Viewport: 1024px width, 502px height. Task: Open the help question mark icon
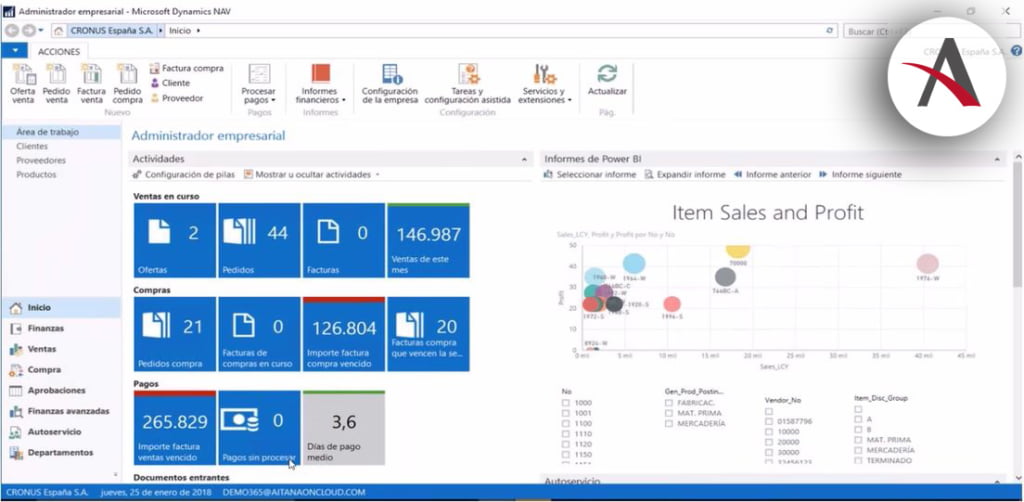pyautogui.click(x=1016, y=51)
